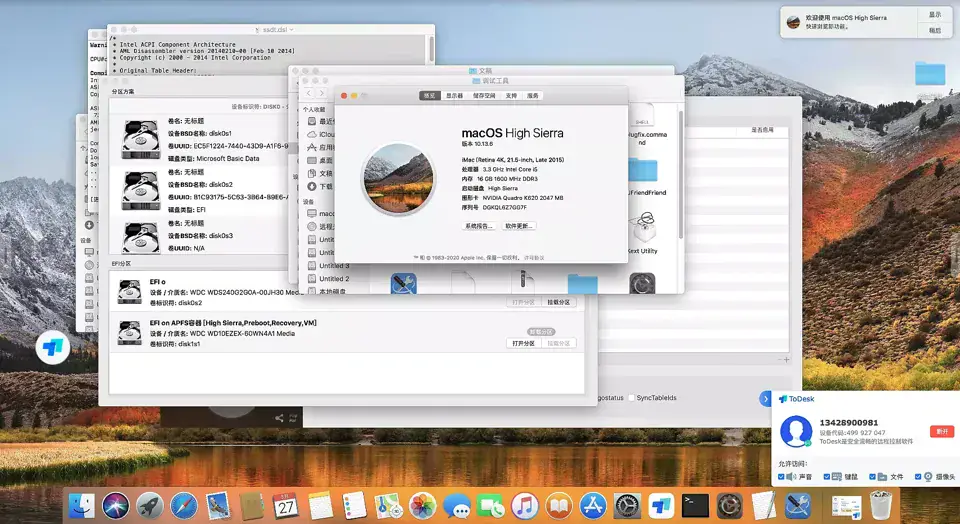Open Maps from the Dock

pyautogui.click(x=388, y=506)
